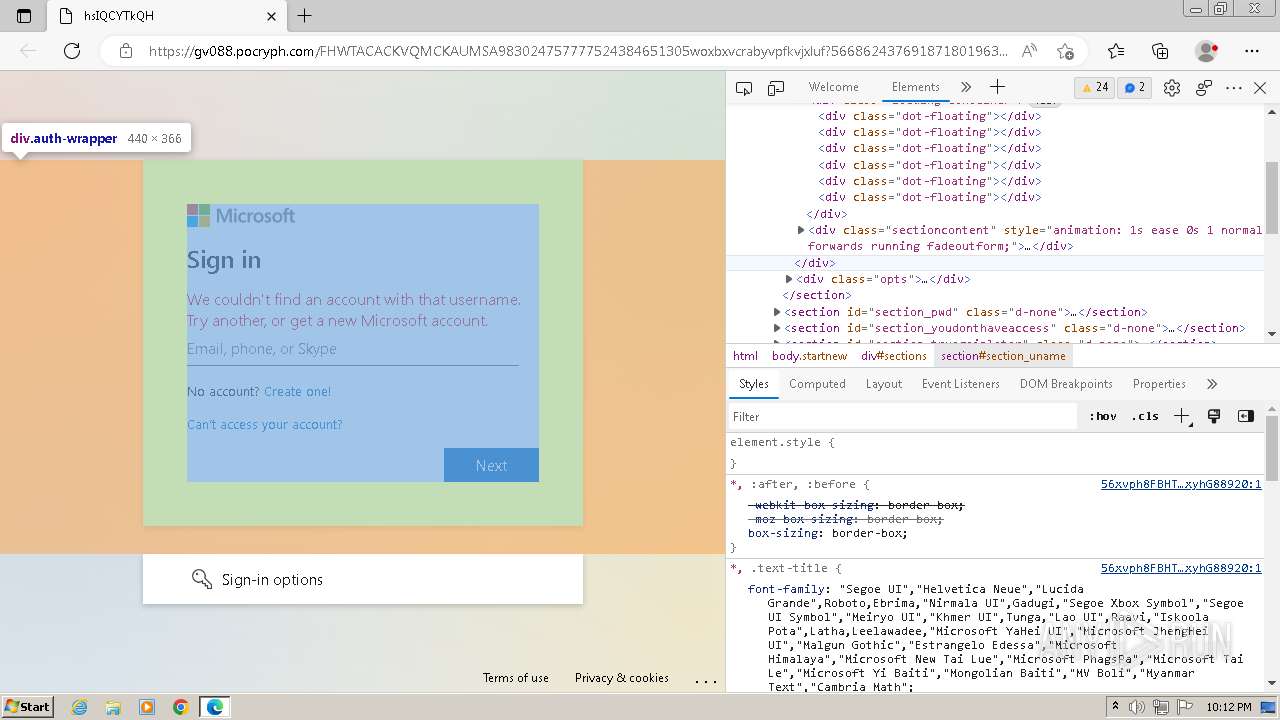Add a new DevTools tool tab

997,87
